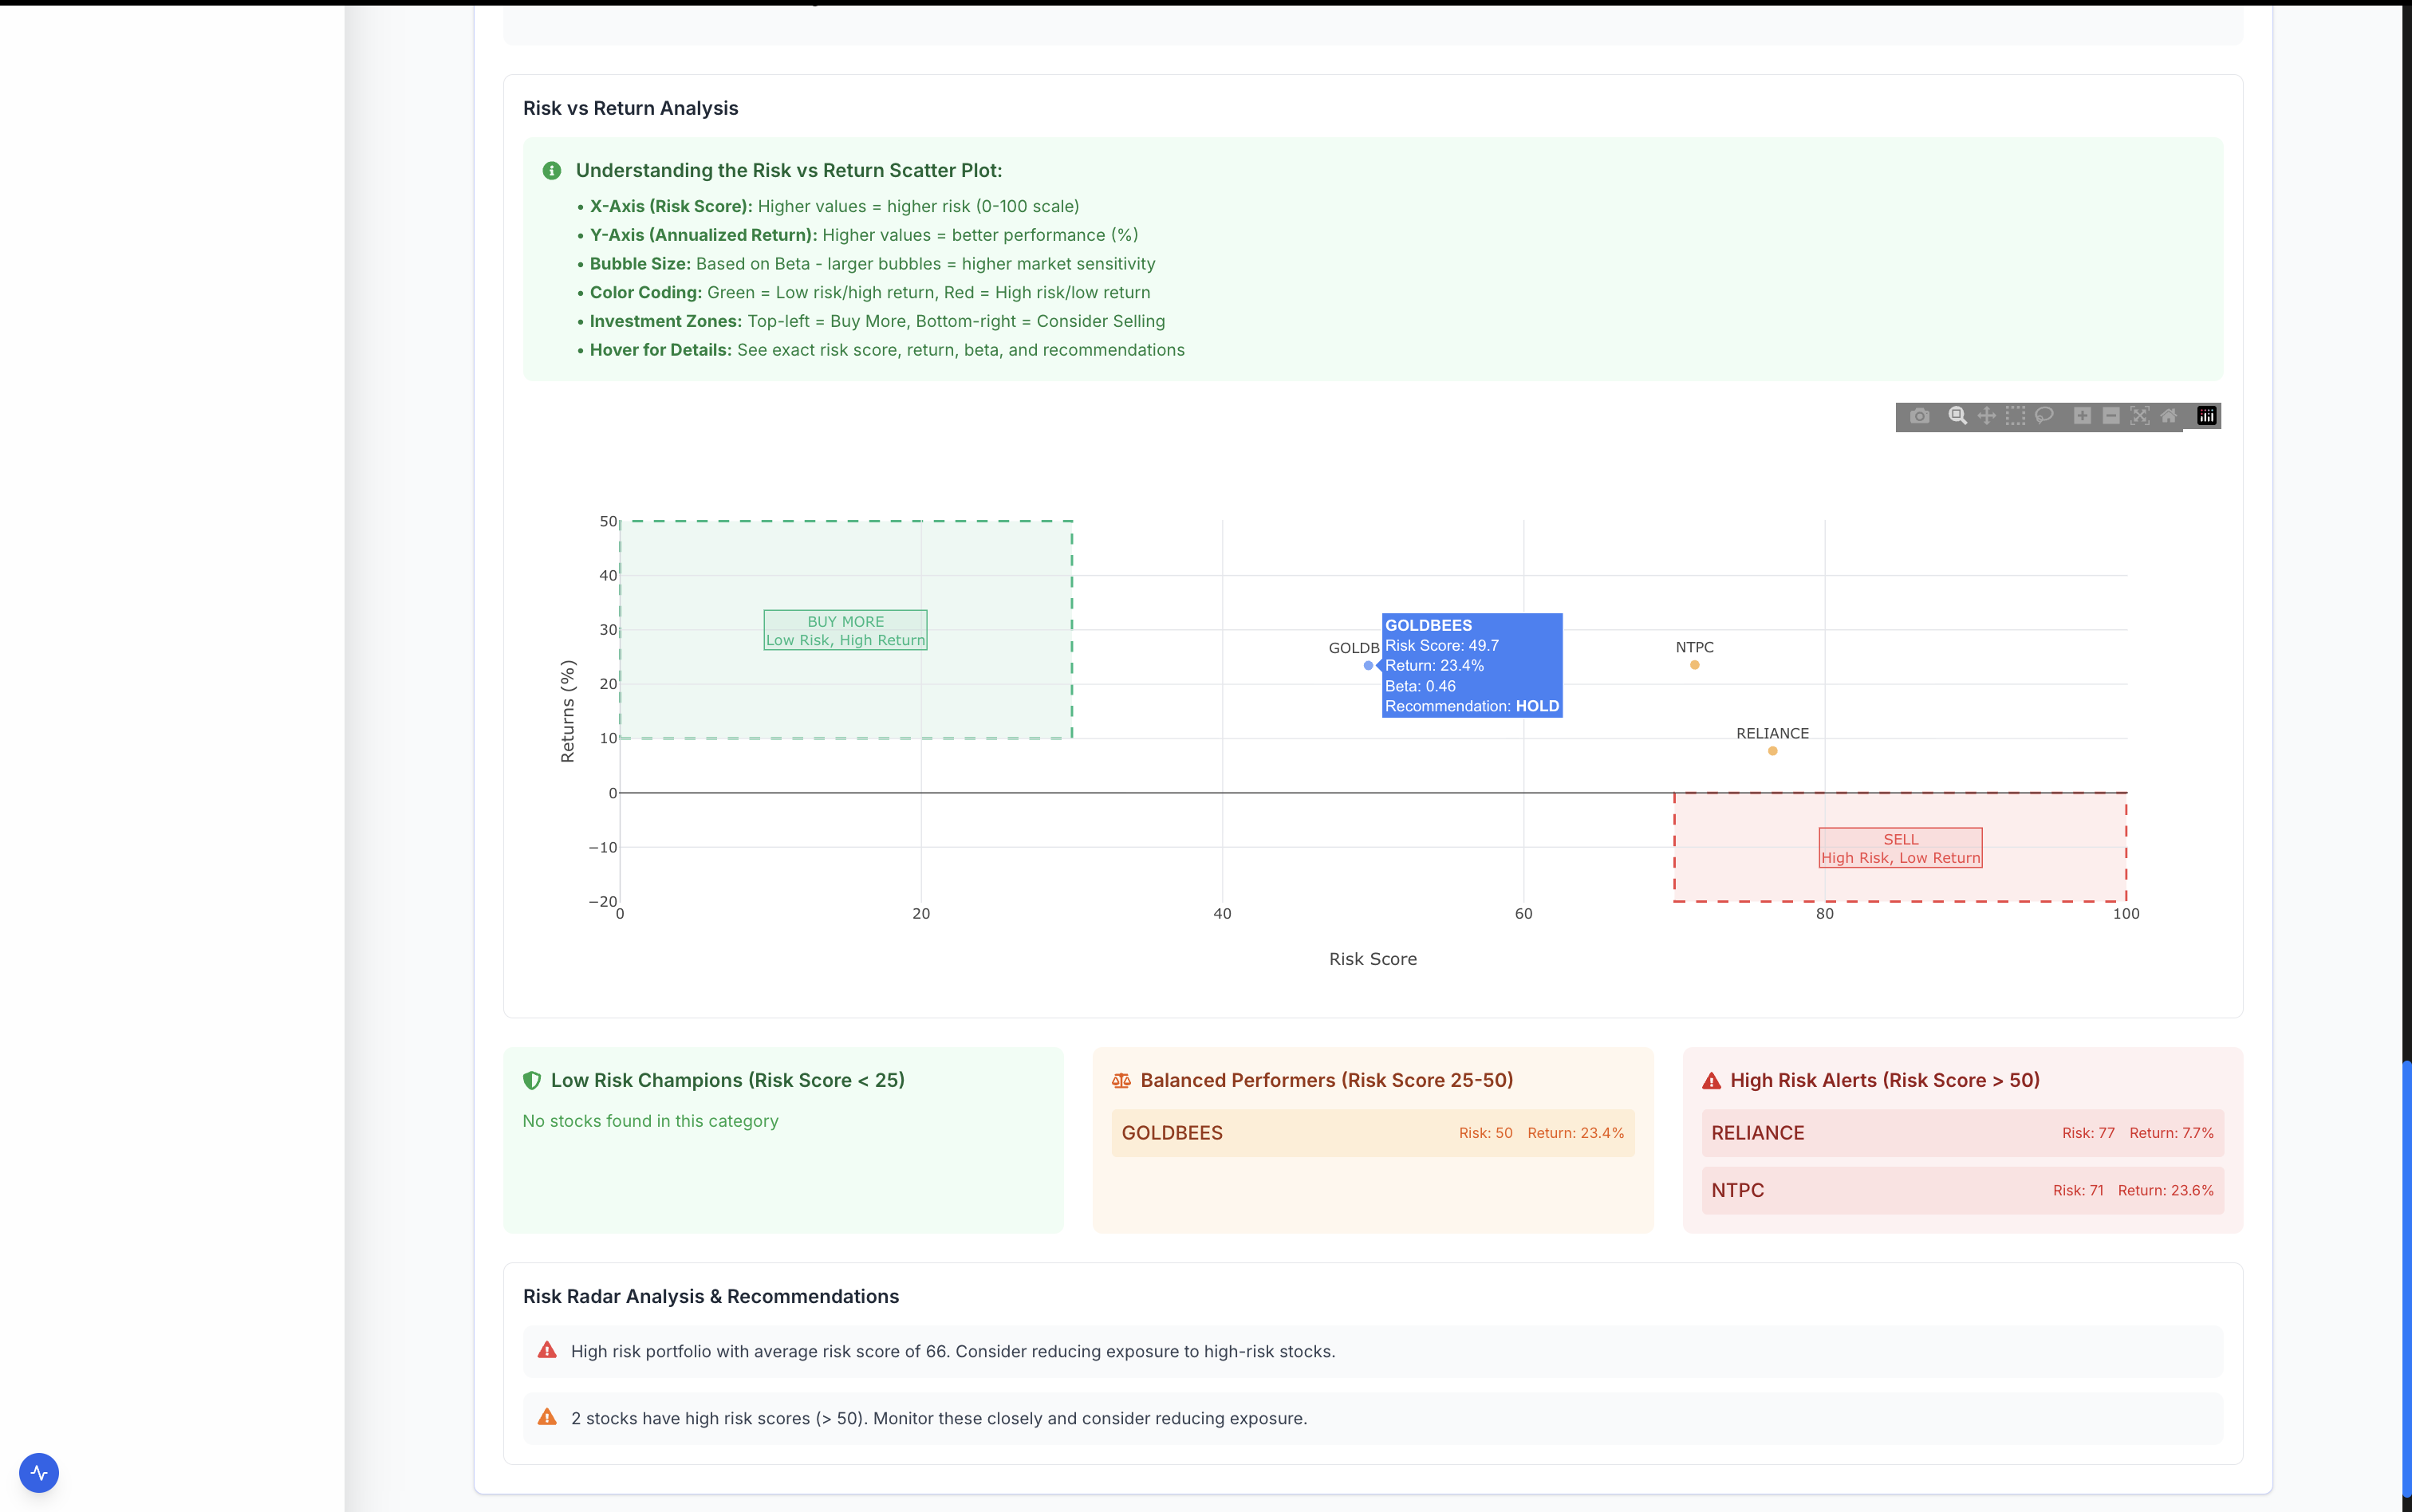2412x1512 pixels.
Task: Autoscale the chart axes
Action: point(2140,416)
